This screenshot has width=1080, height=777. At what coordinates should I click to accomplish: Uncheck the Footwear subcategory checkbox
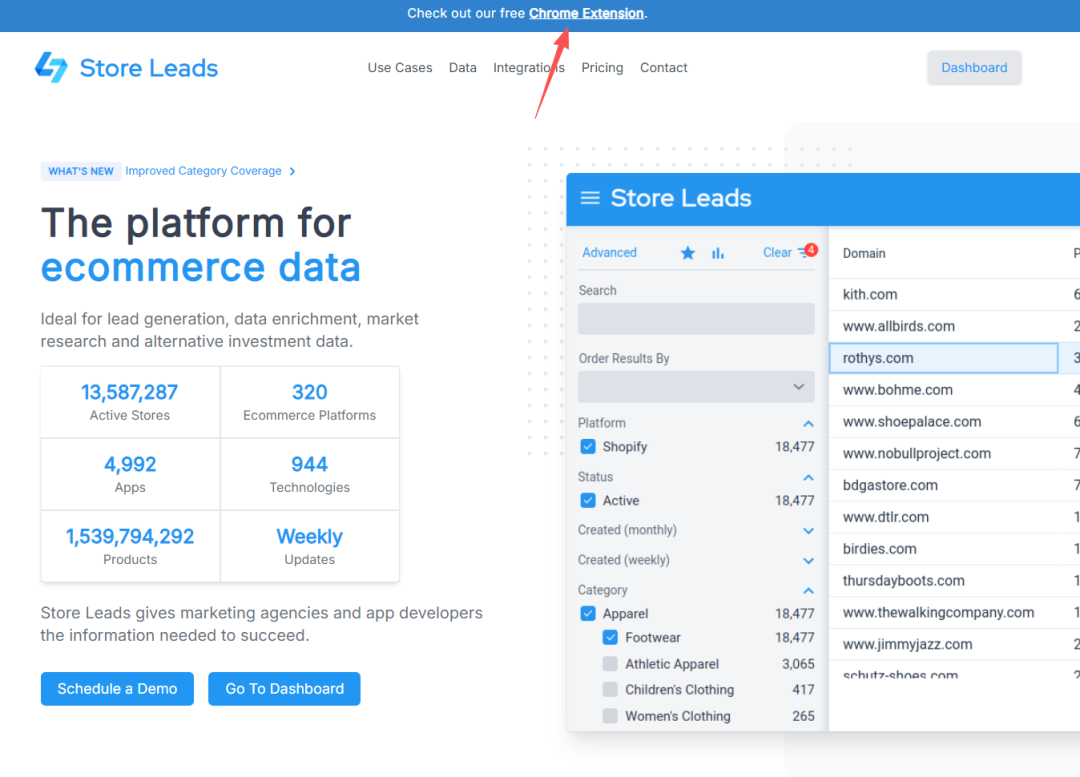(x=610, y=638)
